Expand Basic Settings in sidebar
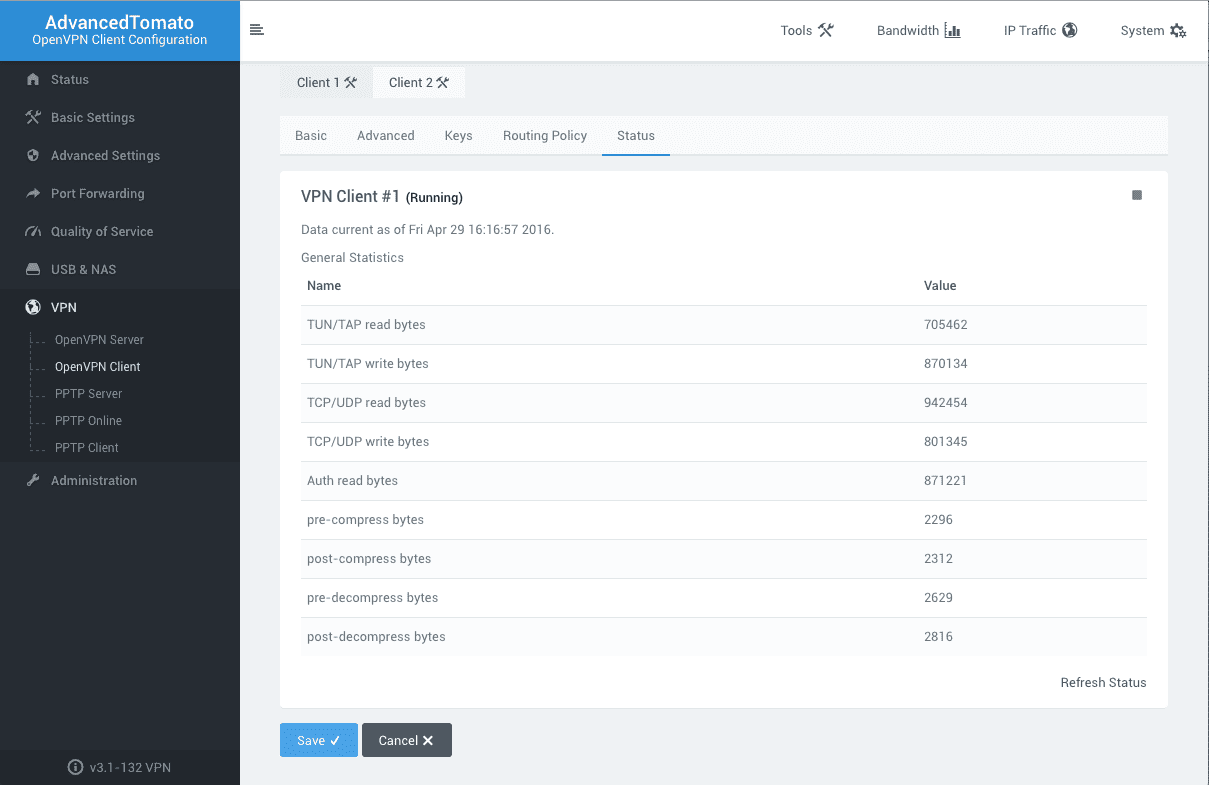This screenshot has width=1209, height=785. [x=92, y=117]
